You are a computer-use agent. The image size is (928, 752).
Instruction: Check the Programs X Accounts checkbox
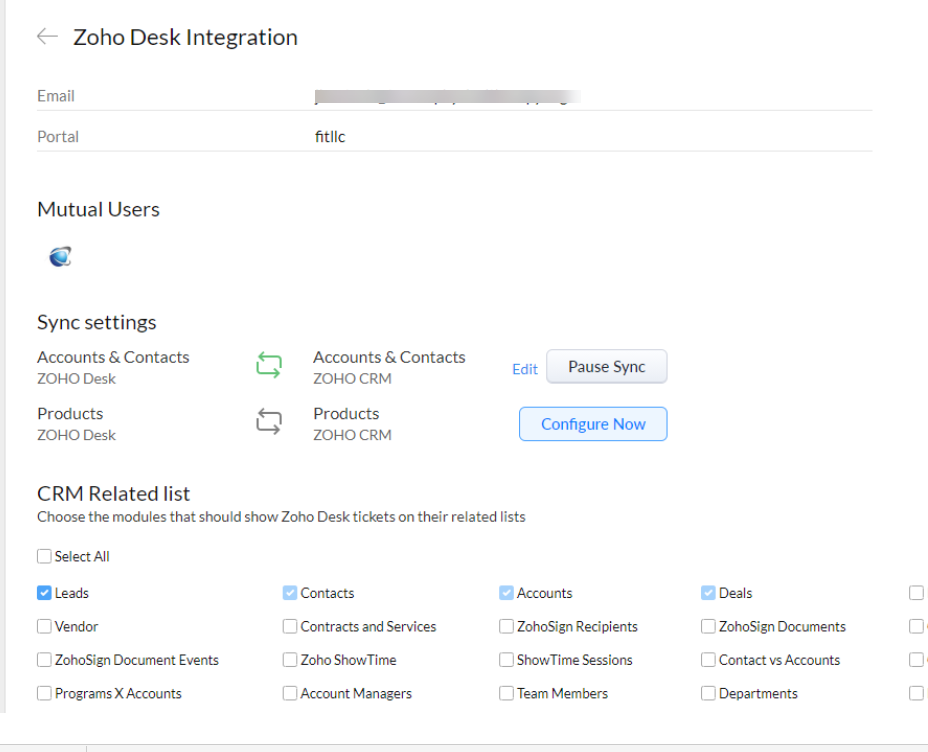coord(44,693)
